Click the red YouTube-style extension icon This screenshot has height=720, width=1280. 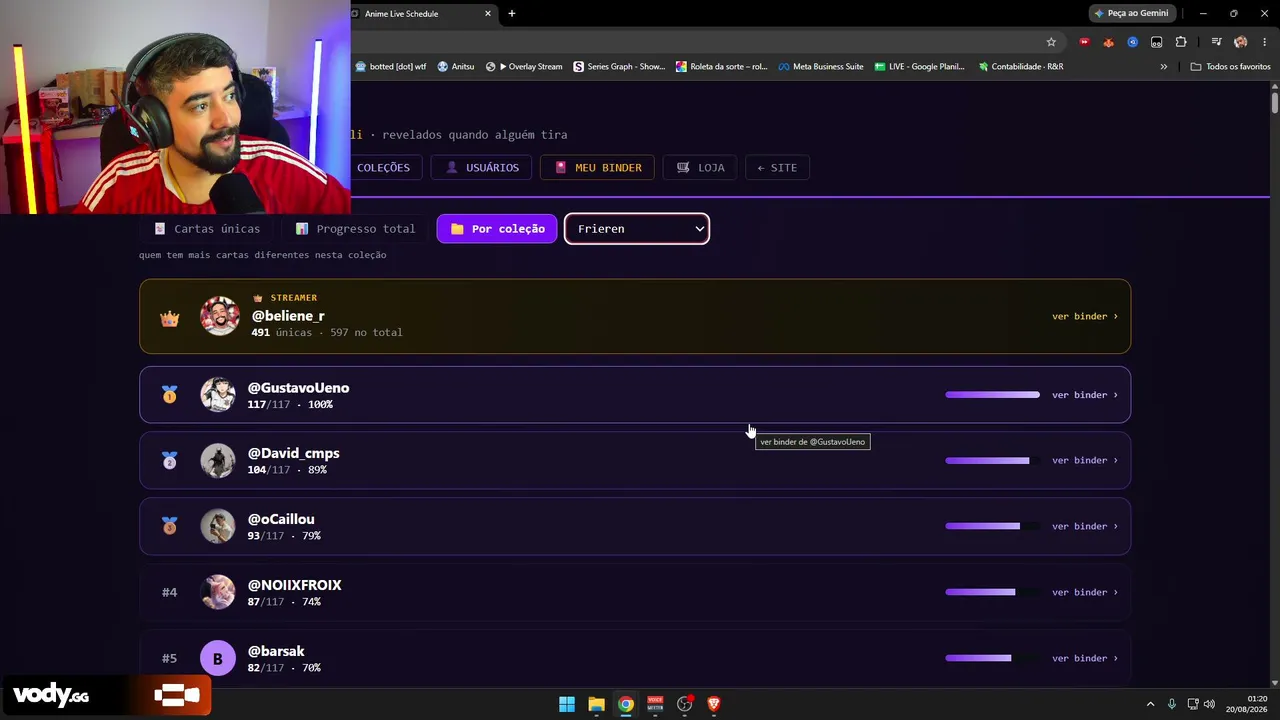click(x=1084, y=42)
